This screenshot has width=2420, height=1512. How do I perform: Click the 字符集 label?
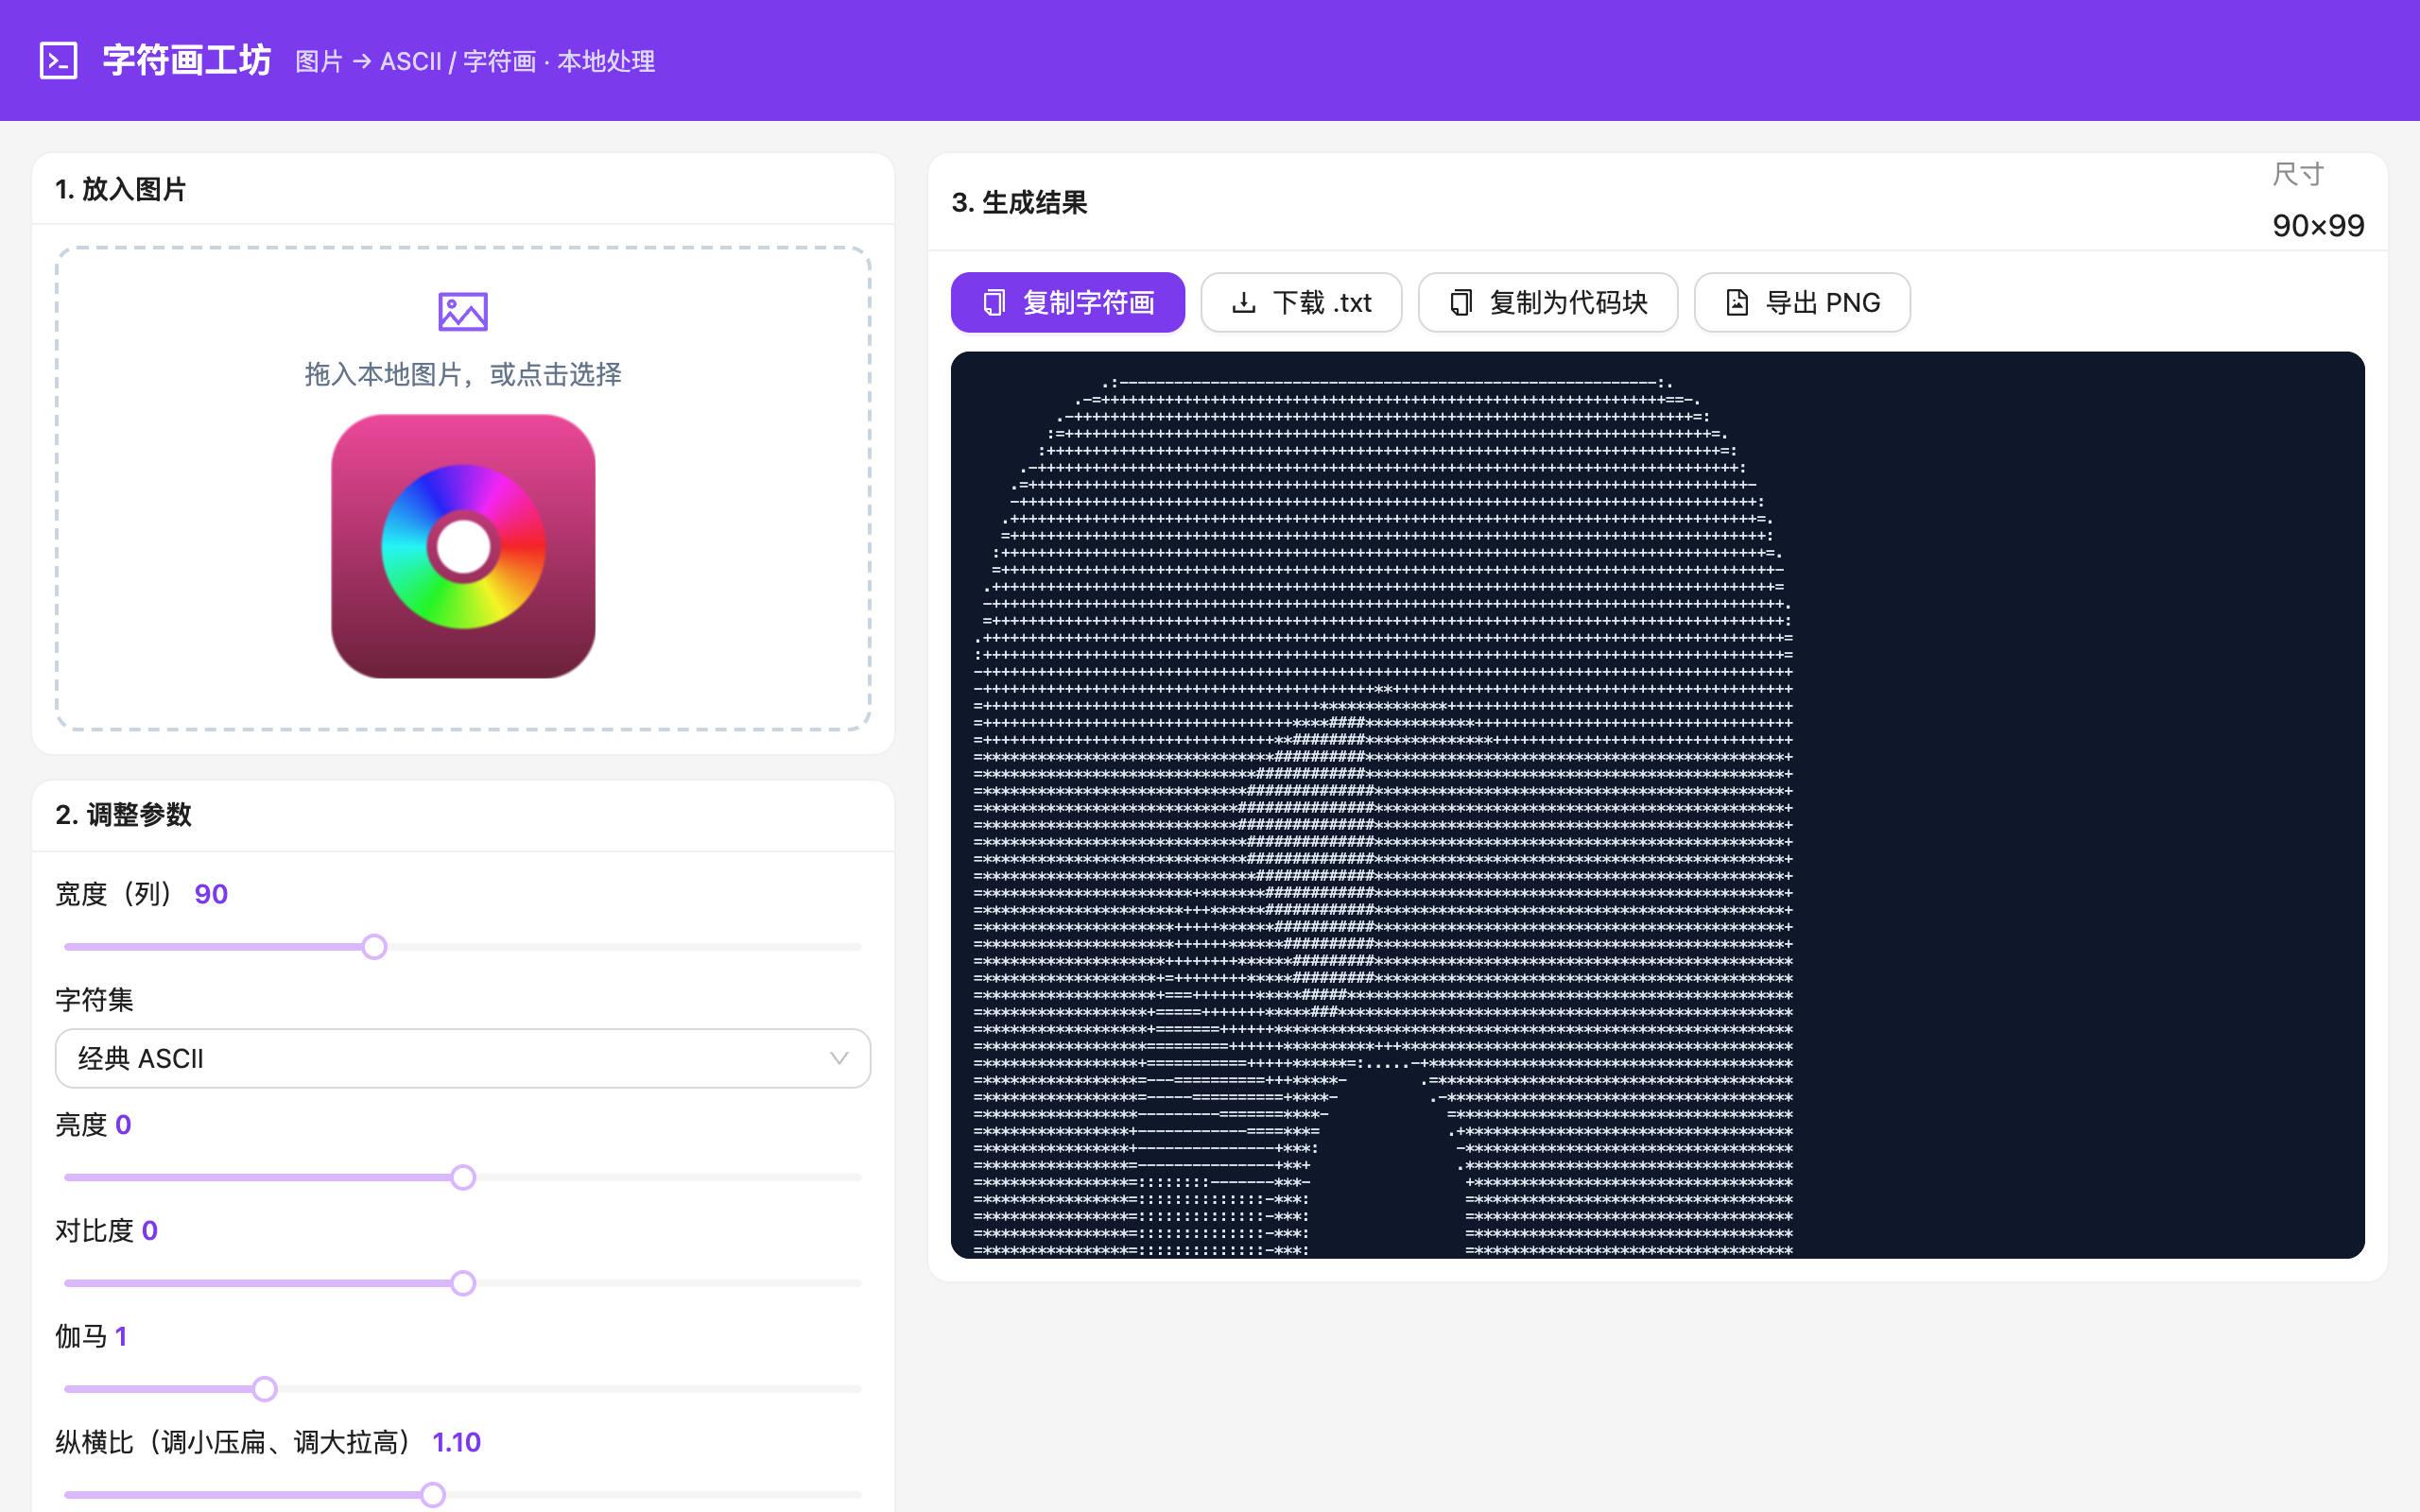[x=94, y=1000]
